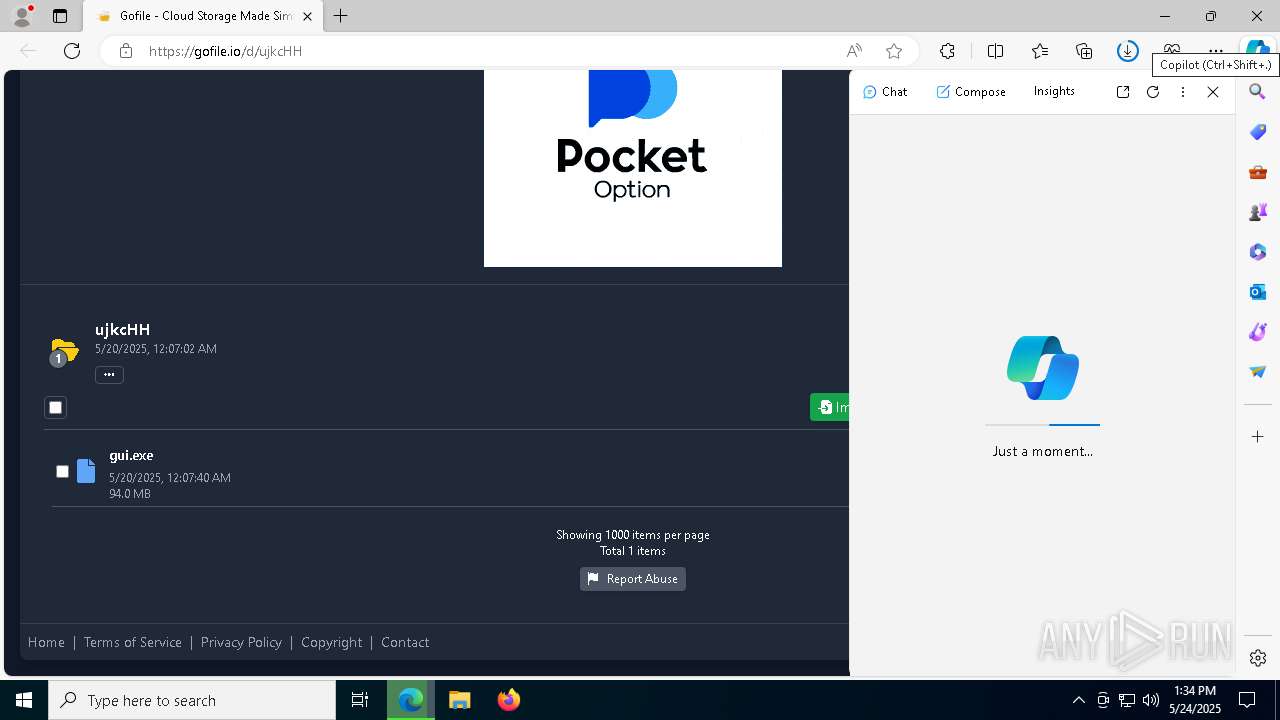
Task: Refresh the Copilot pane
Action: 1153,92
